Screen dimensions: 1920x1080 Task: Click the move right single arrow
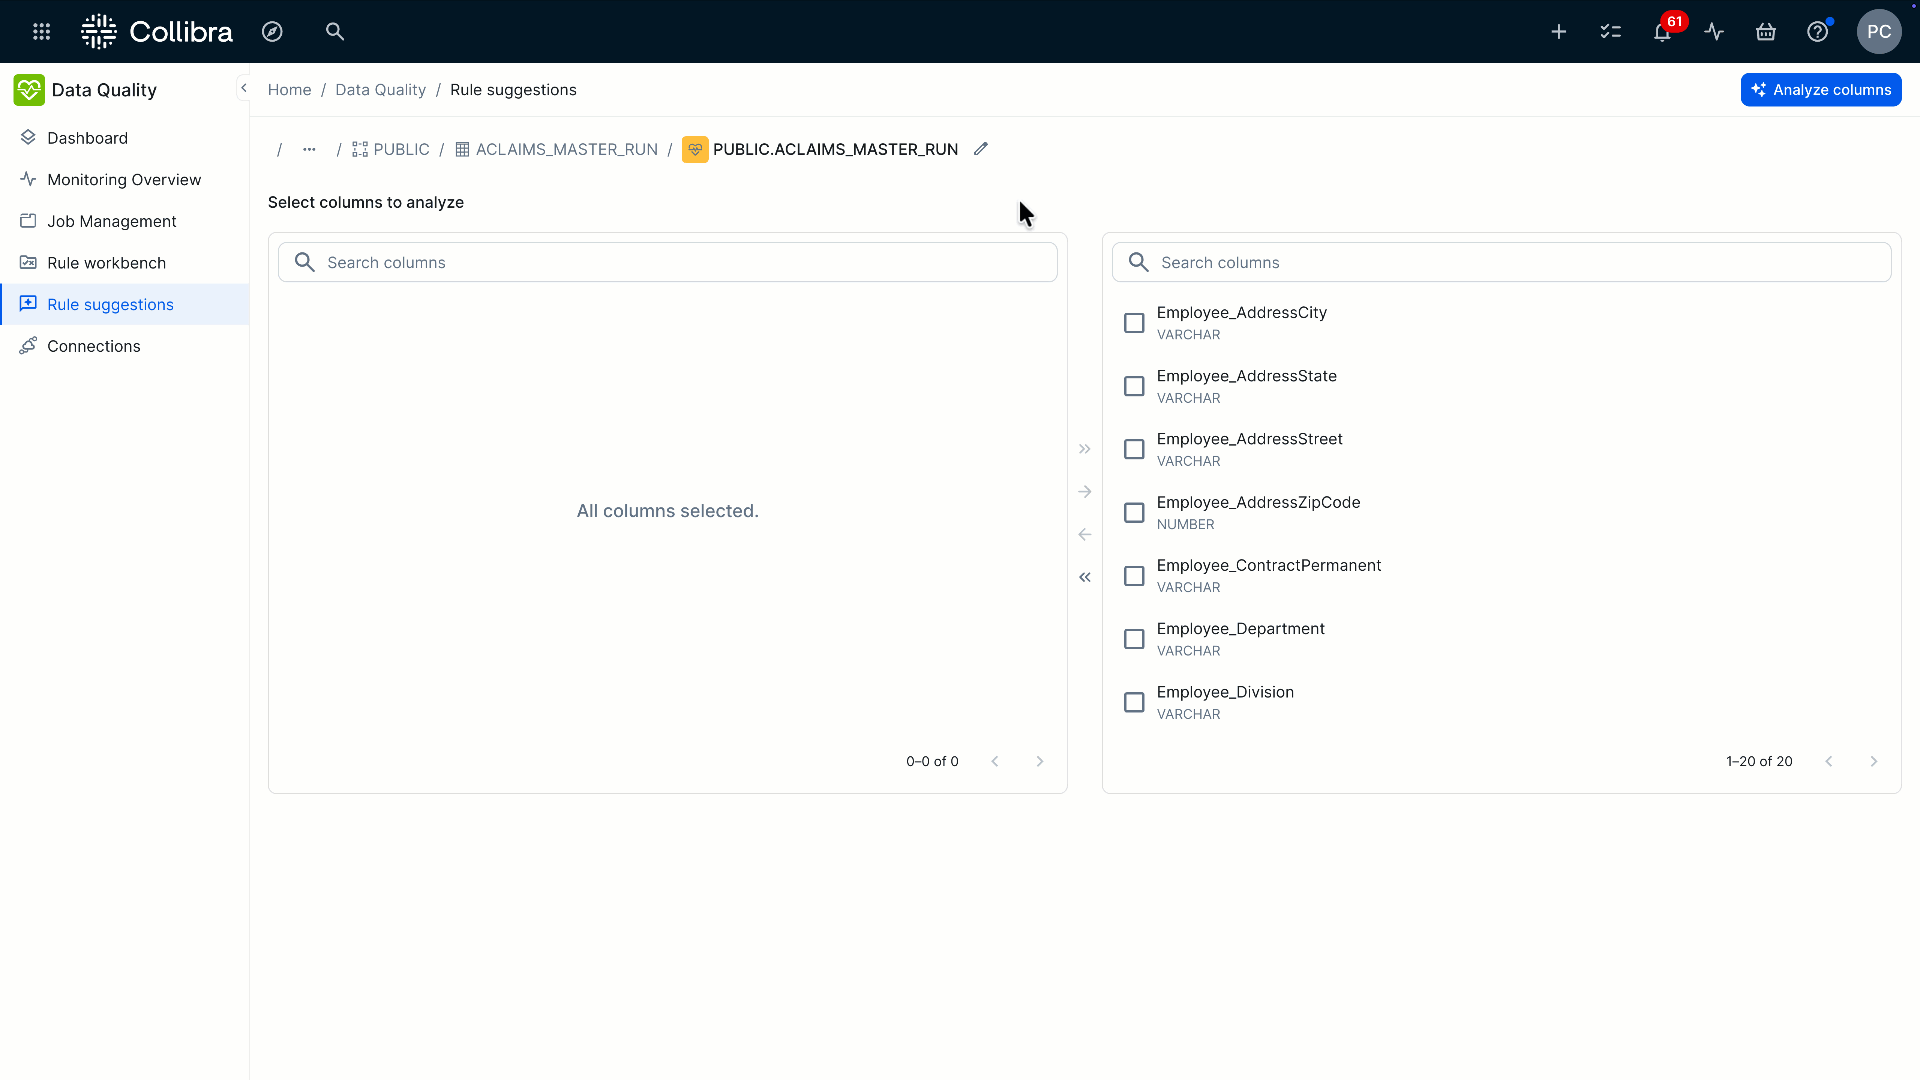tap(1085, 492)
